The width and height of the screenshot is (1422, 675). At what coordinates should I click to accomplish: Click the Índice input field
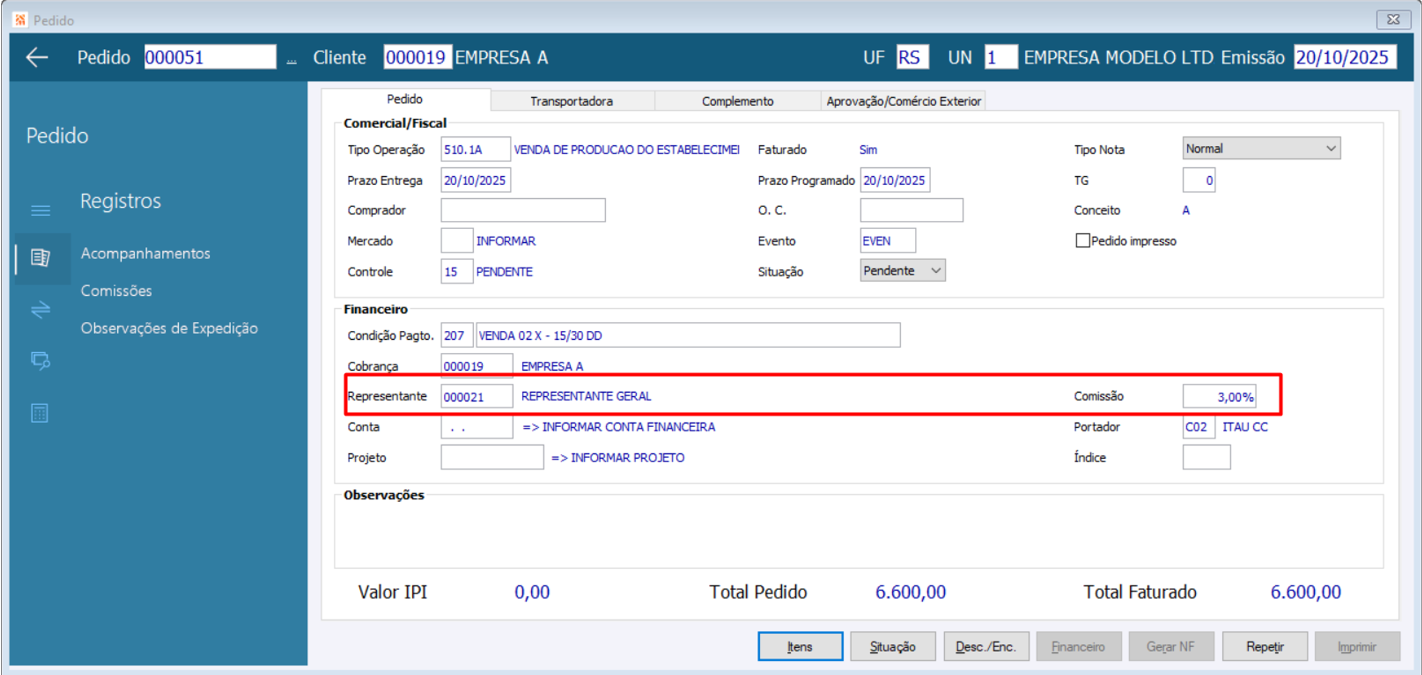[1207, 458]
